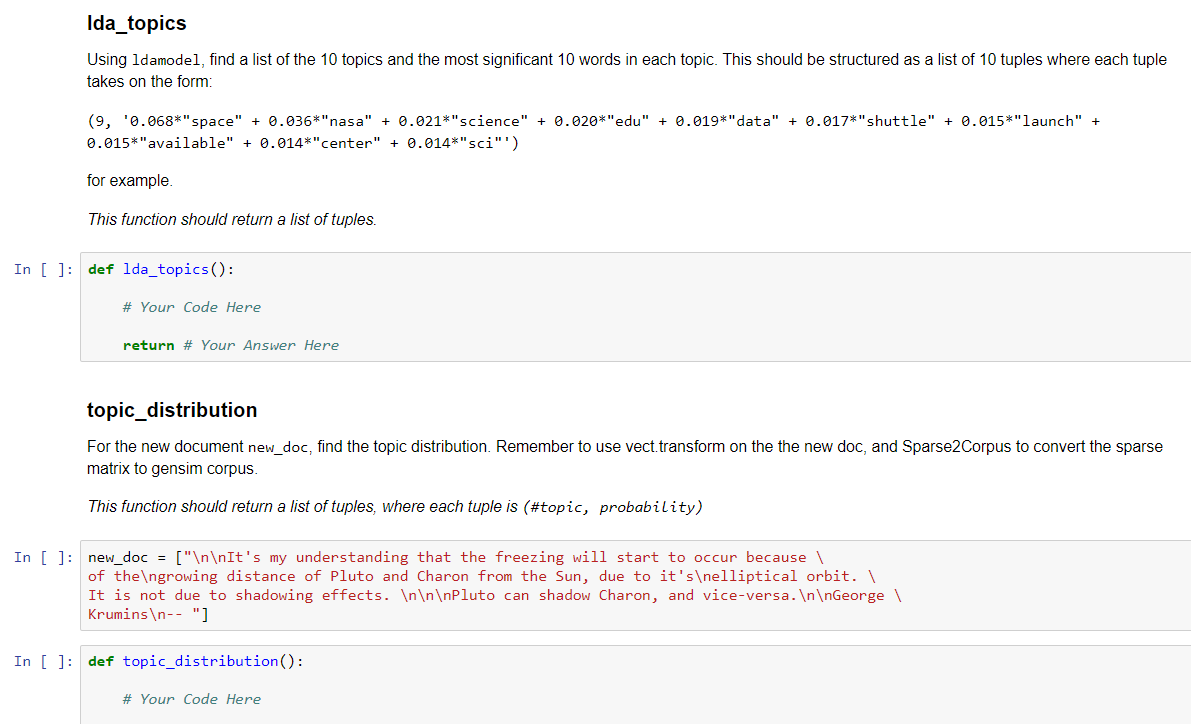Click the lda_topics markdown heading

pyautogui.click(x=137, y=22)
